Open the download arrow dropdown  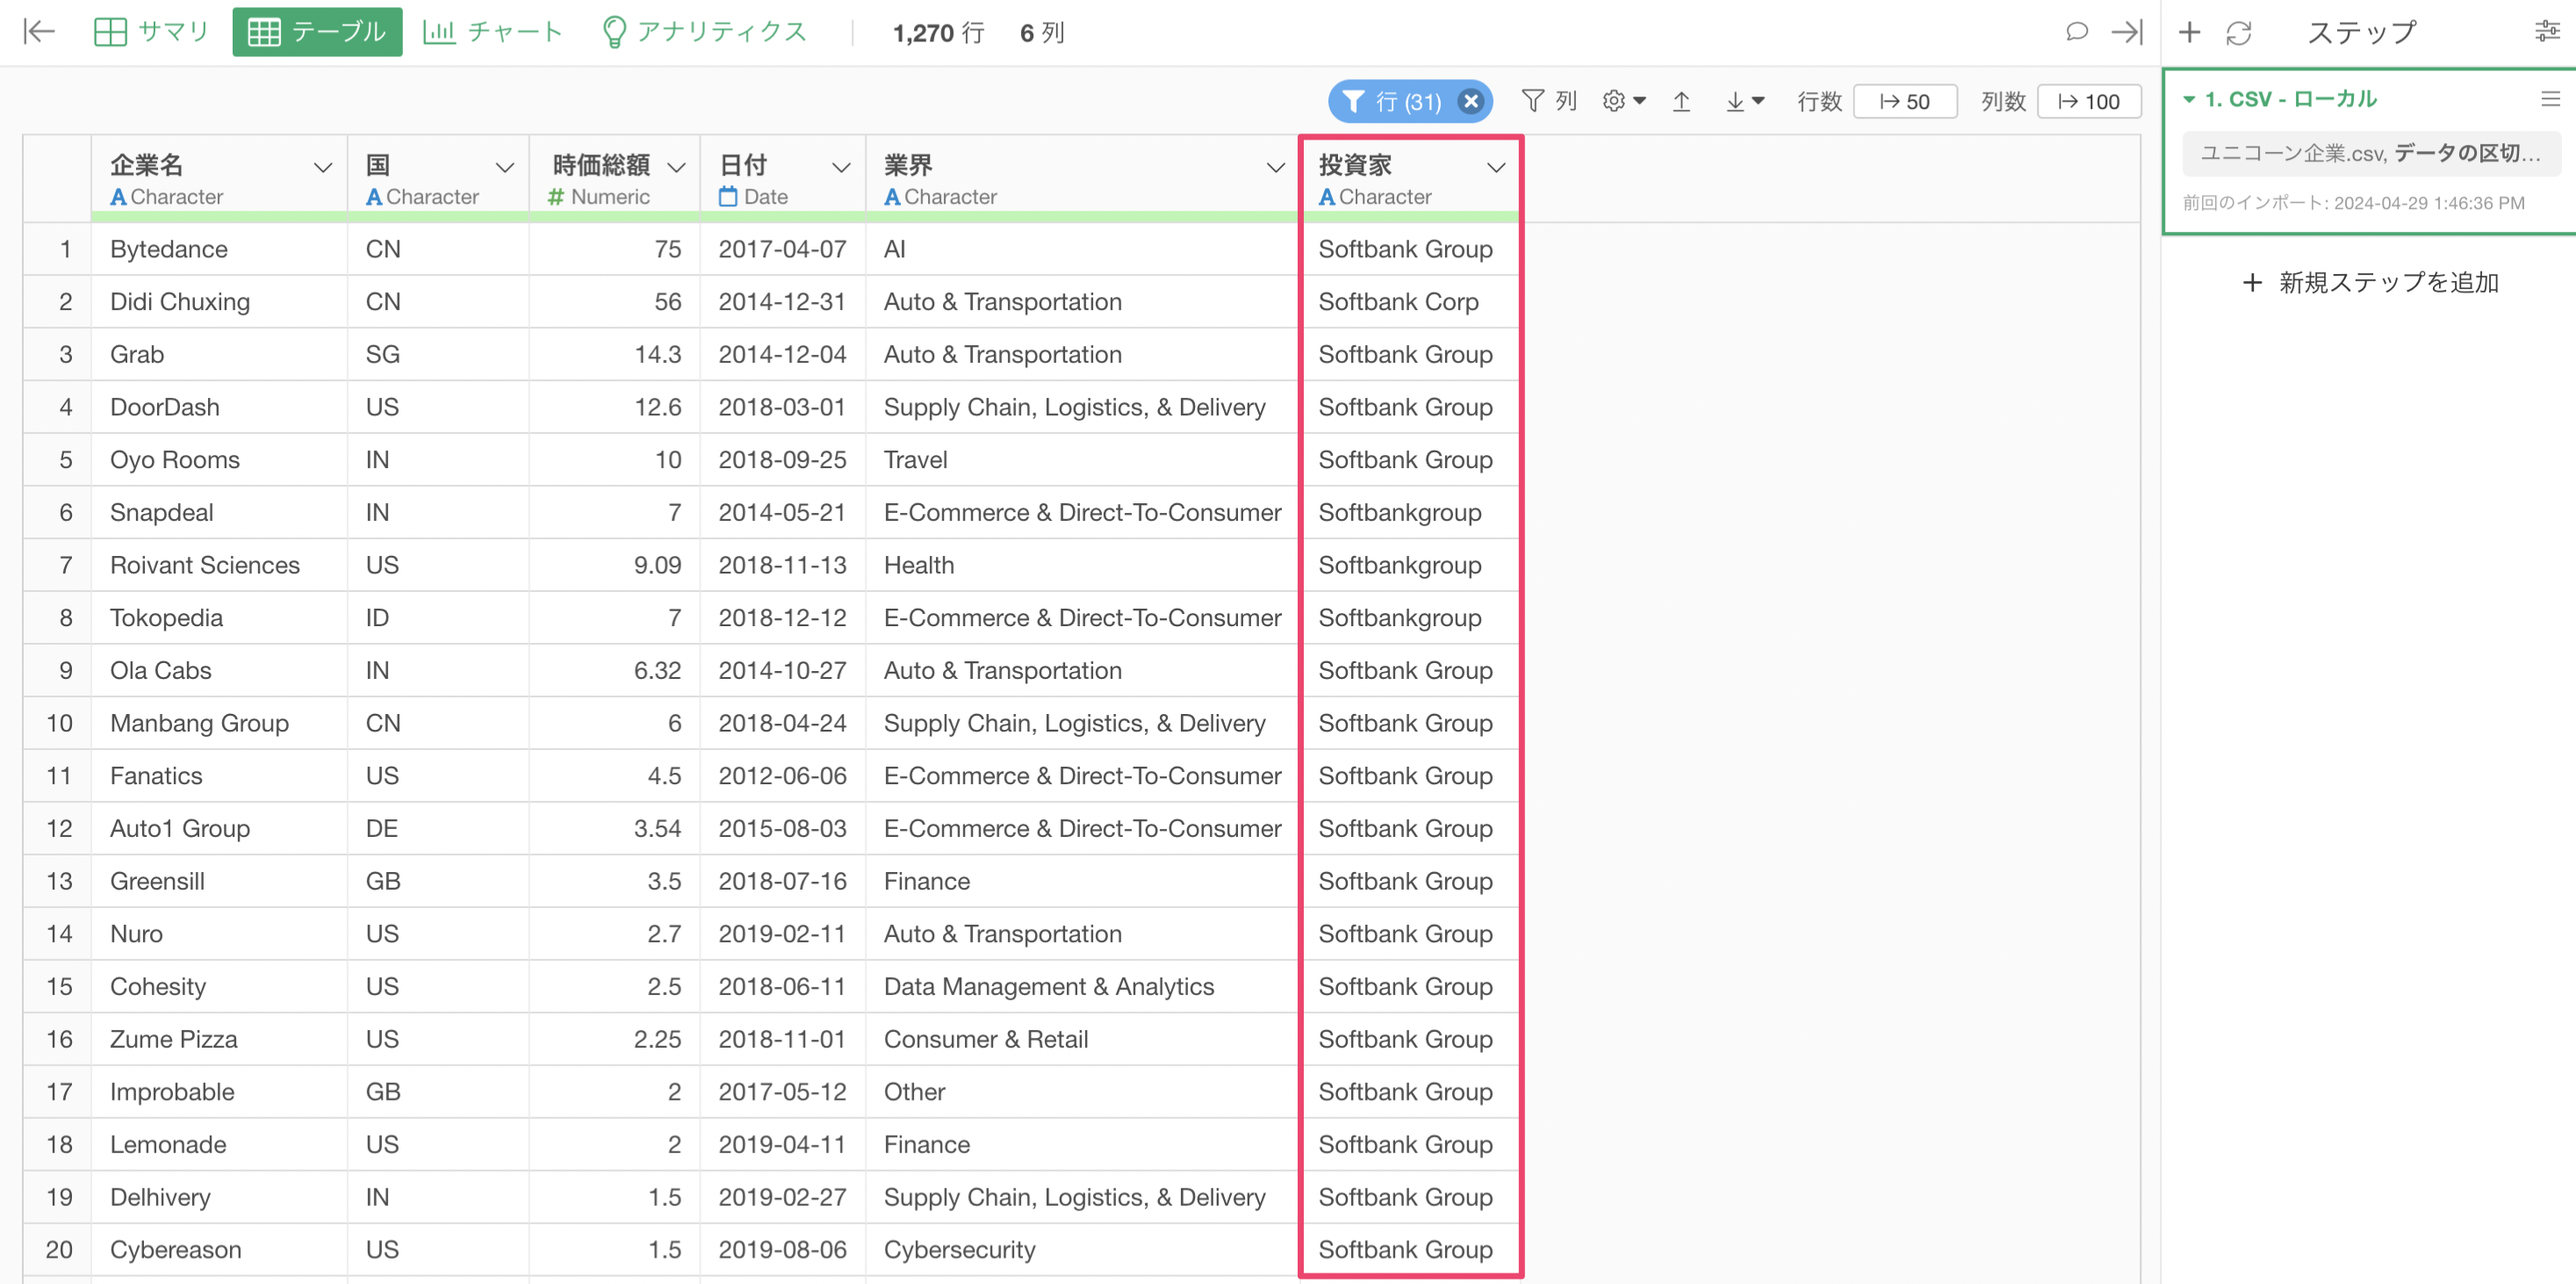(1745, 101)
